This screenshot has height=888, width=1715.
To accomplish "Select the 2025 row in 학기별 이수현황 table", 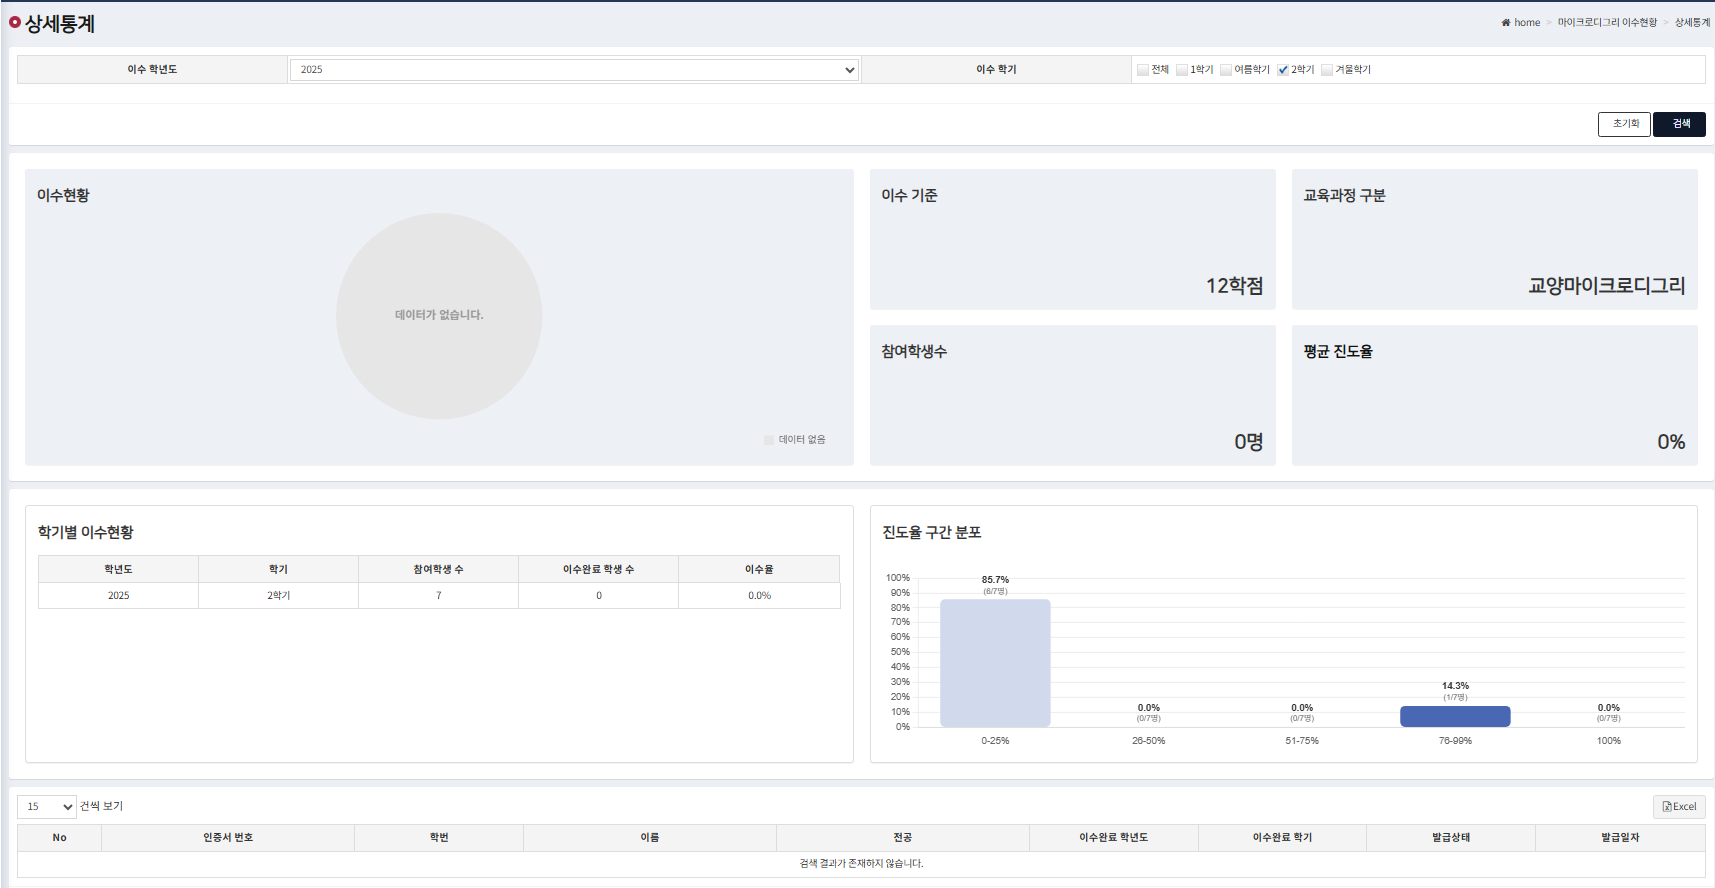I will pos(439,596).
